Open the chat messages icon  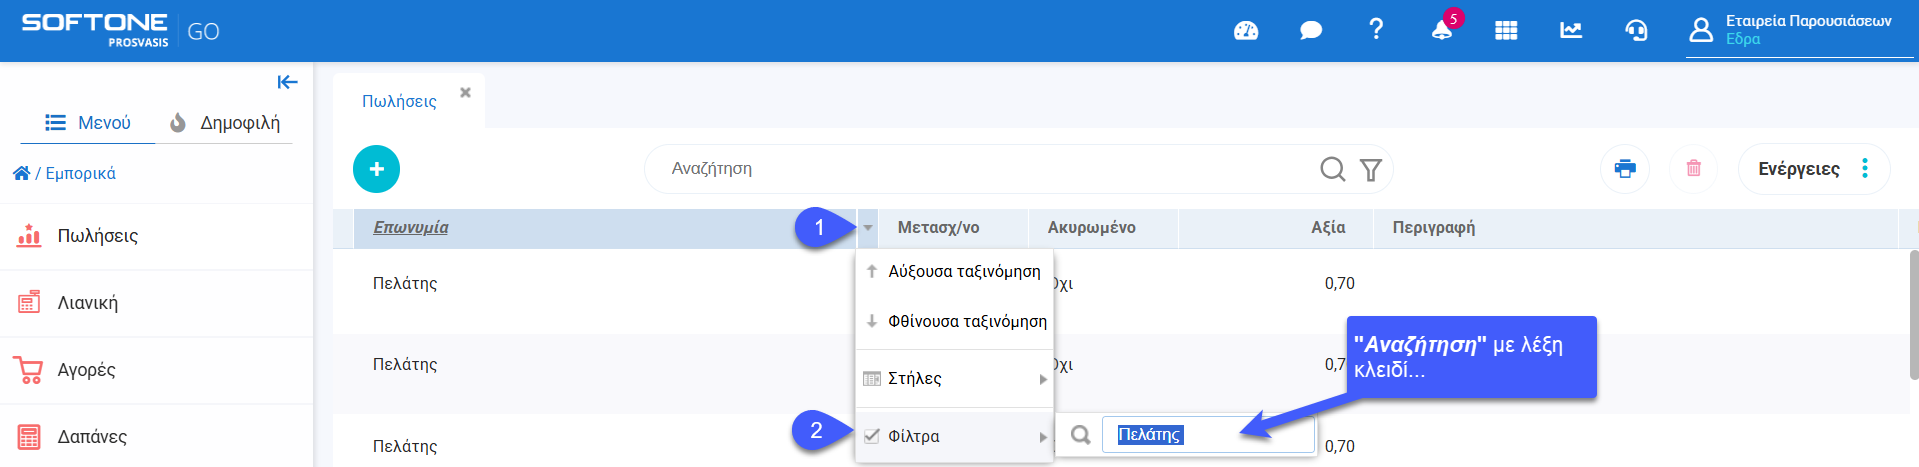pyautogui.click(x=1310, y=31)
